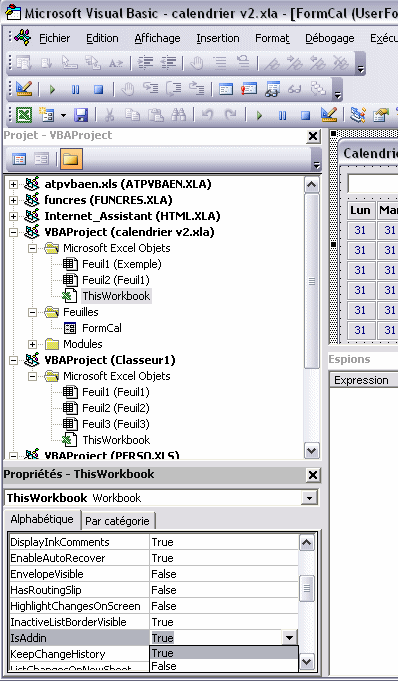
Task: Collapse the VBAProject (calendrier v2.xla) node
Action: point(13,232)
